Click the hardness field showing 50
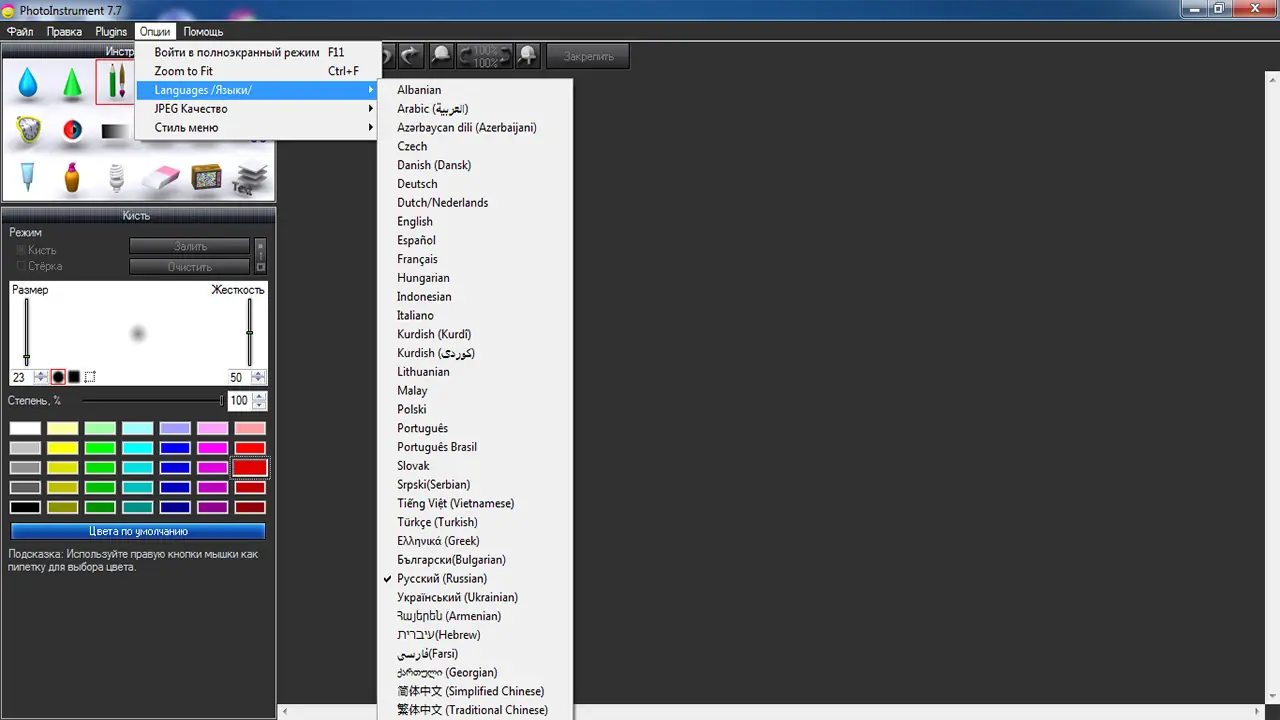The height and width of the screenshot is (720, 1280). [239, 377]
